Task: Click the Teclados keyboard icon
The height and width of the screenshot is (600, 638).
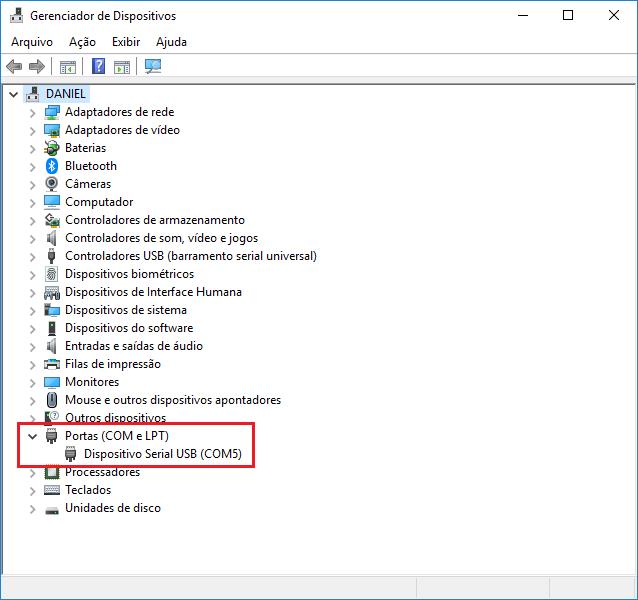Action: pyautogui.click(x=52, y=490)
